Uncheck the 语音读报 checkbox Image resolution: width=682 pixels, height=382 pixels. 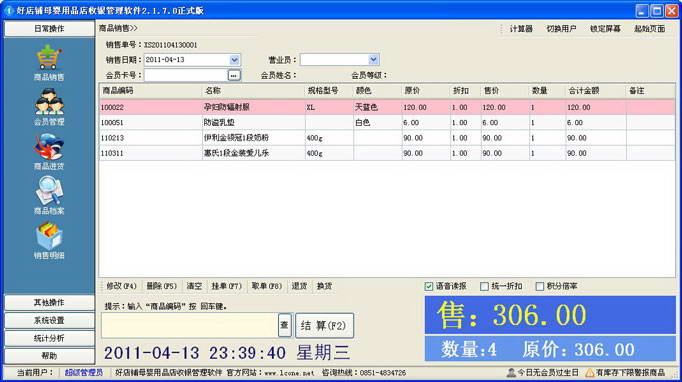(x=429, y=286)
